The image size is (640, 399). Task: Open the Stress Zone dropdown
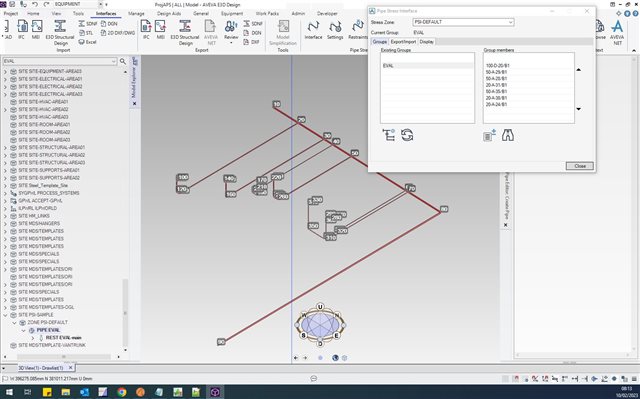pos(463,22)
